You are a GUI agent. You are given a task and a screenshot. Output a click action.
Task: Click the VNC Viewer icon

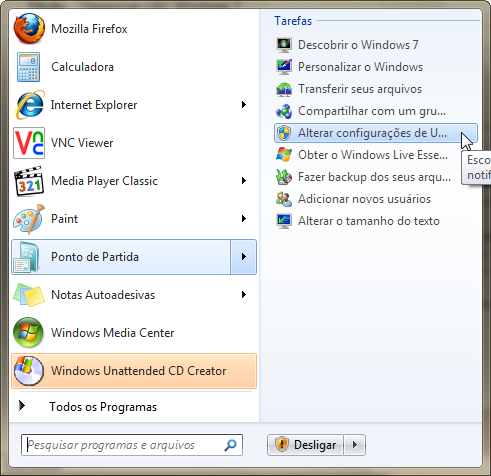(x=29, y=143)
